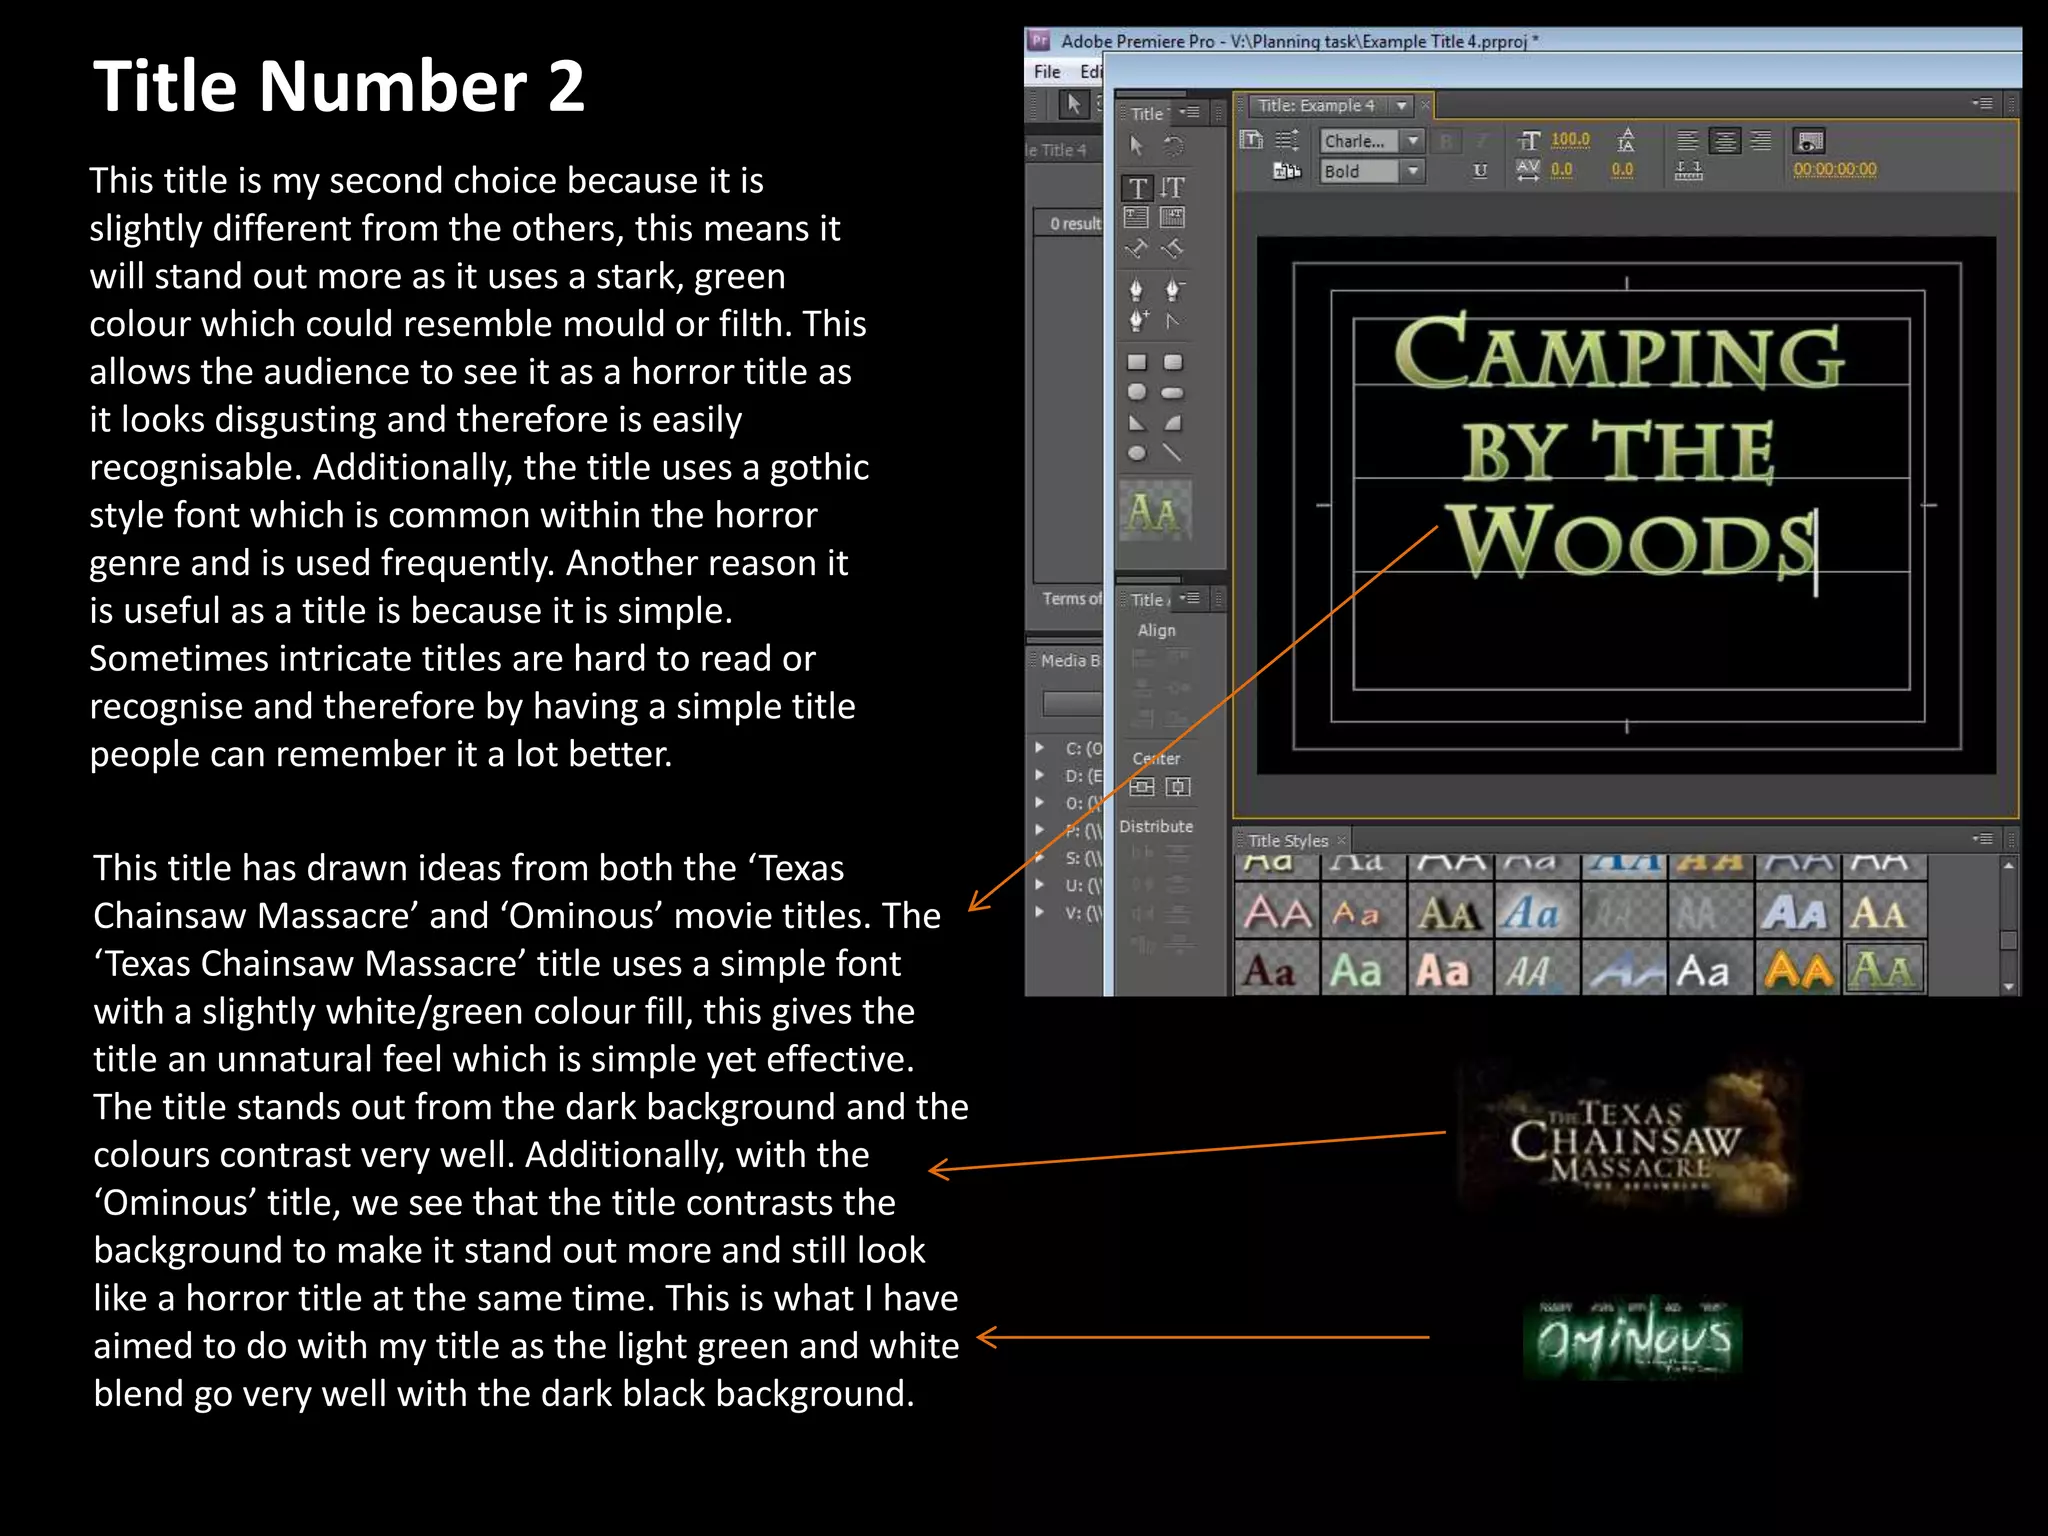Image resolution: width=2048 pixels, height=1536 pixels.
Task: Expand the C: drive in Media Browser
Action: click(1040, 748)
